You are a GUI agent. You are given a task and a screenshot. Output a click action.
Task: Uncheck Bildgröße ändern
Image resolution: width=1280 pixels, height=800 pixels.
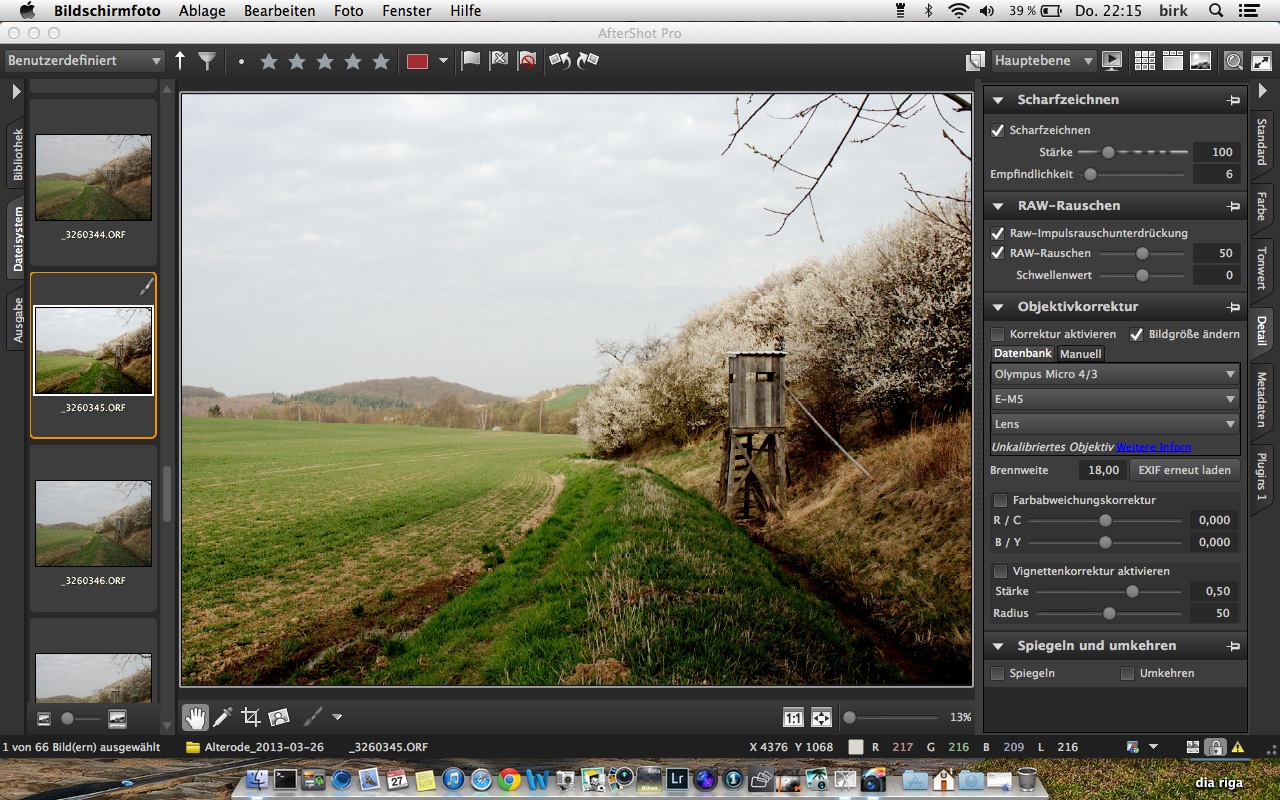(x=1136, y=334)
